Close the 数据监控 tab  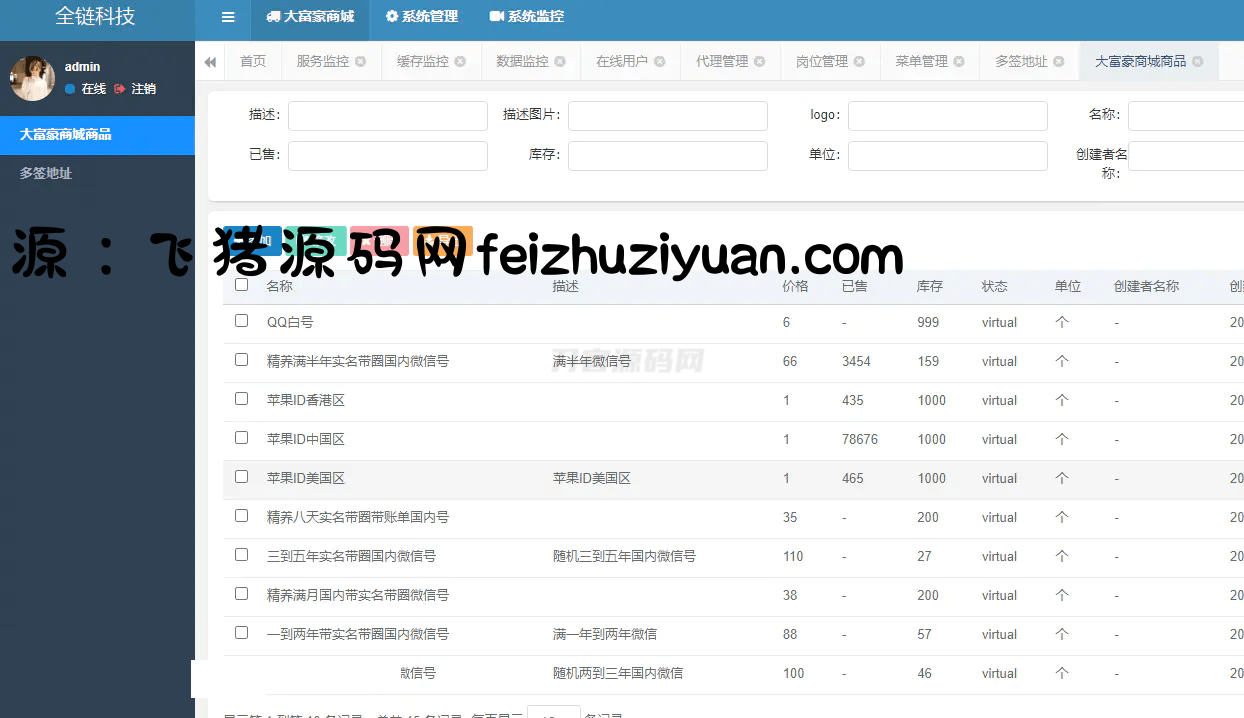(560, 62)
